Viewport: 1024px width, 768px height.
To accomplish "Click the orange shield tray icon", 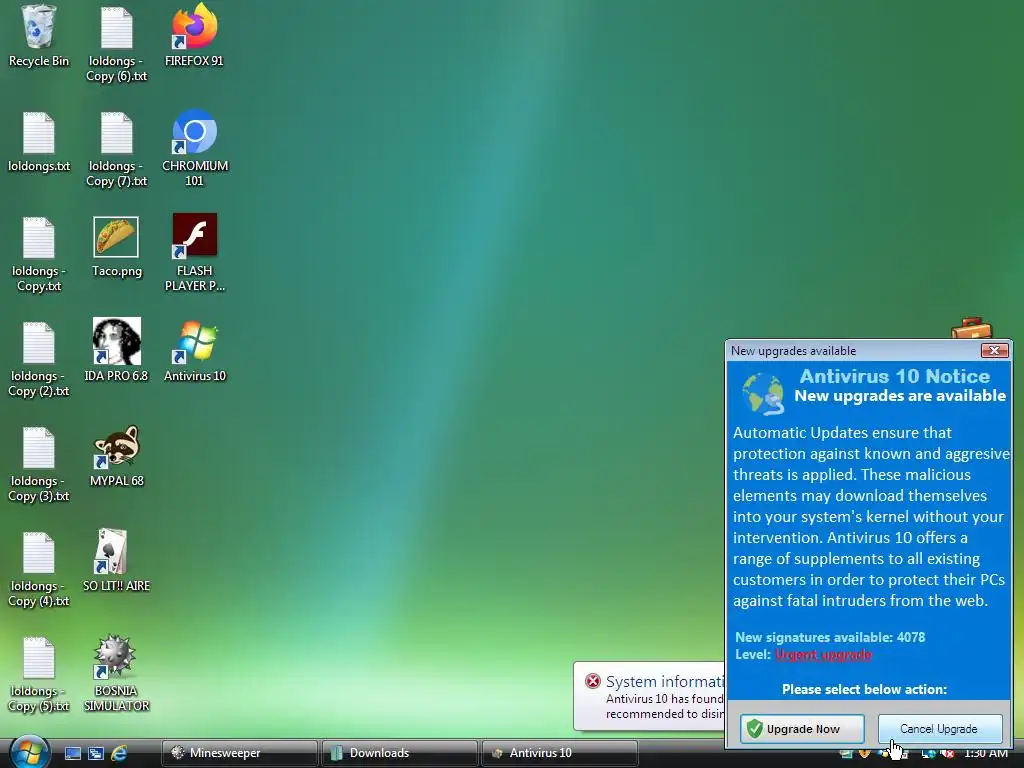I will point(865,754).
